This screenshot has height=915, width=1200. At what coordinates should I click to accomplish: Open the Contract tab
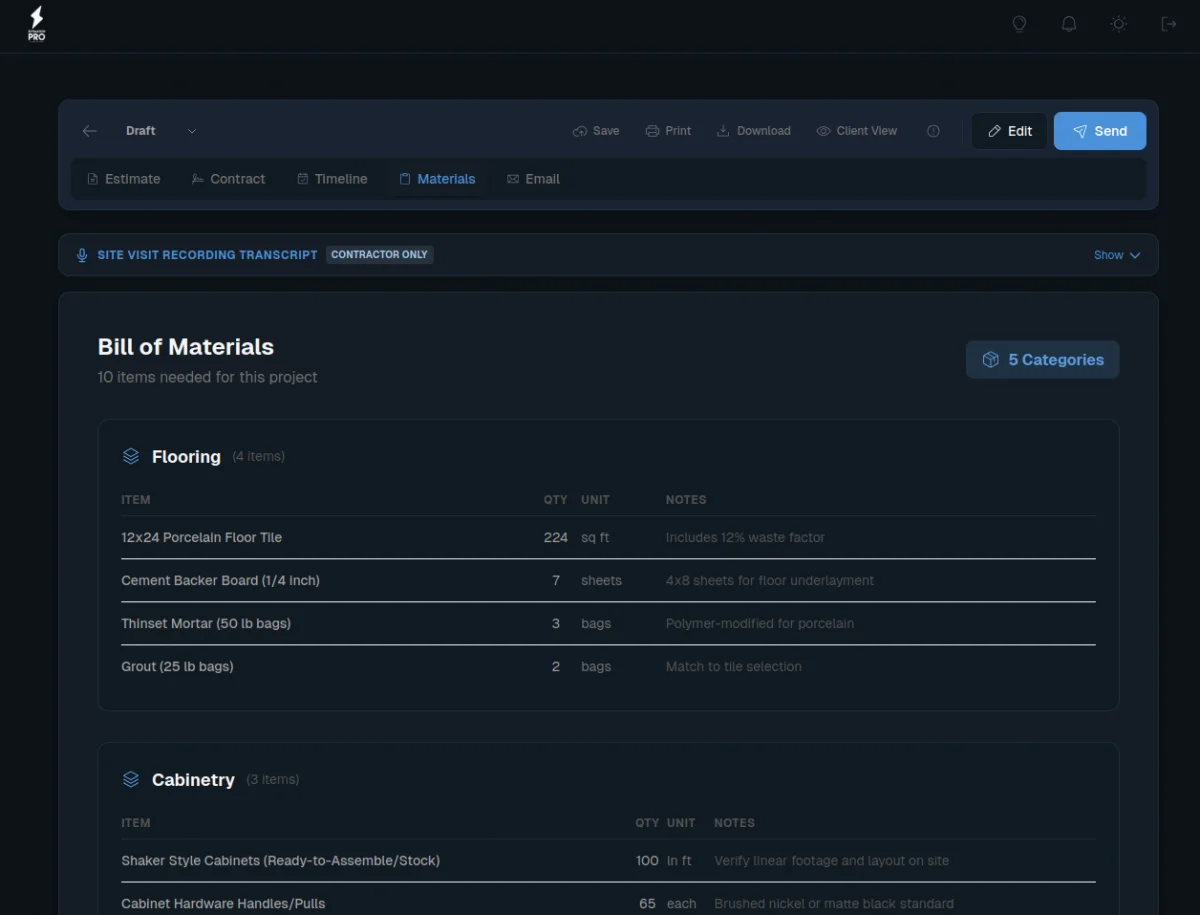pos(228,179)
